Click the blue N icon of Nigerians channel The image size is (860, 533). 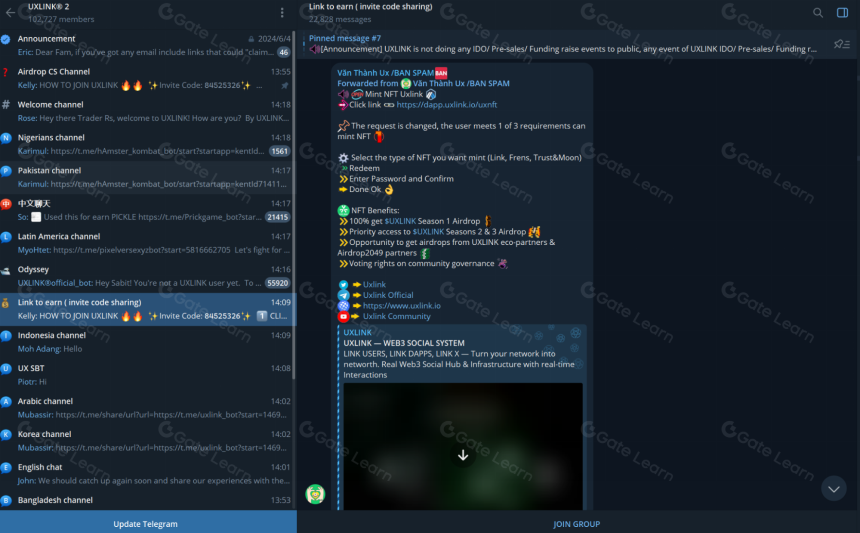point(6,138)
